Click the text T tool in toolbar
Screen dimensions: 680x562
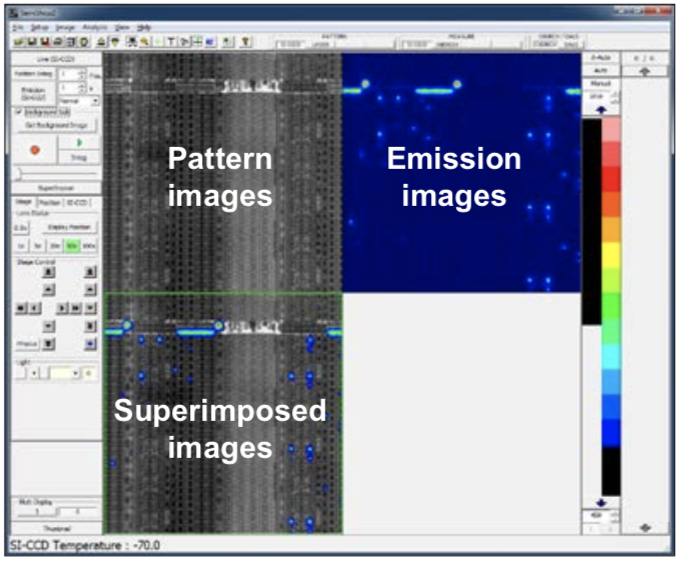coord(170,42)
